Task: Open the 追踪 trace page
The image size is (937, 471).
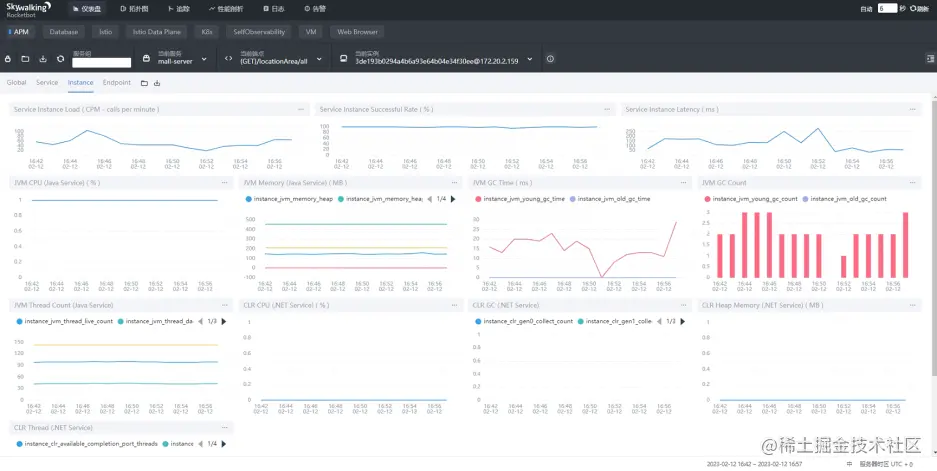Action: coord(179,9)
